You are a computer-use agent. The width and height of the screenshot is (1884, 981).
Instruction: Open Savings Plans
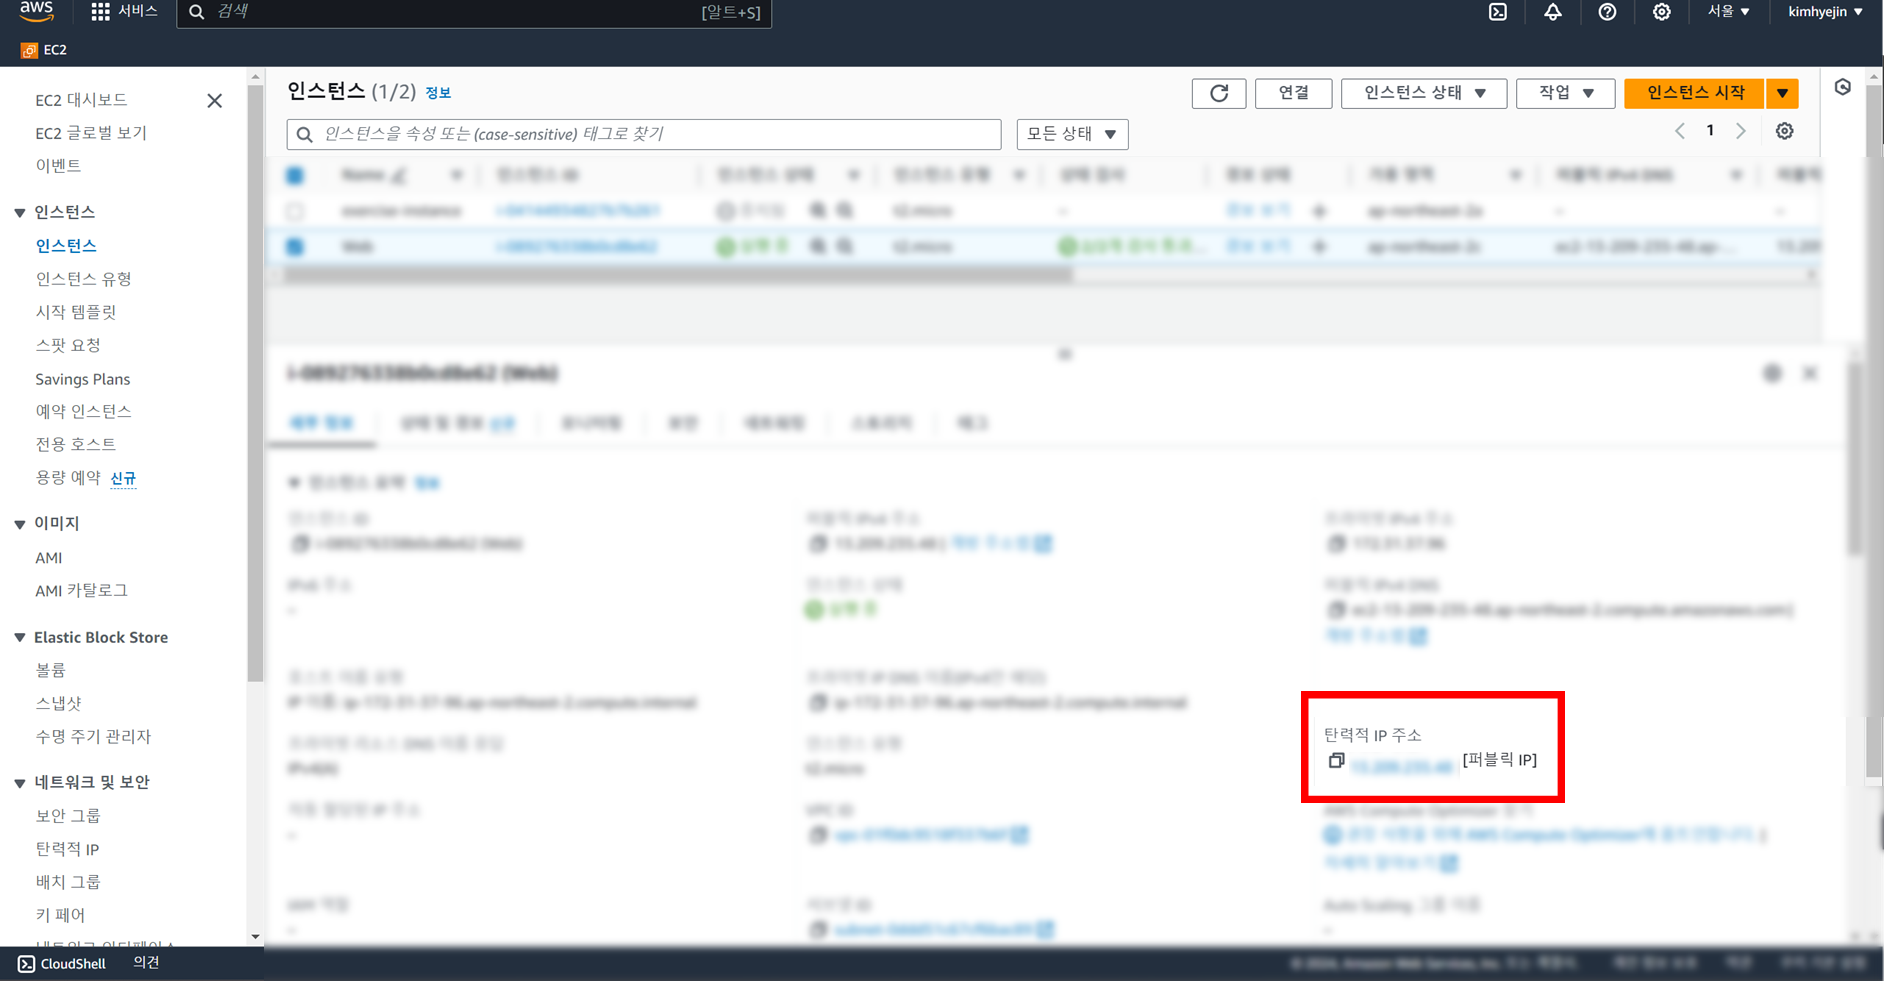click(83, 379)
